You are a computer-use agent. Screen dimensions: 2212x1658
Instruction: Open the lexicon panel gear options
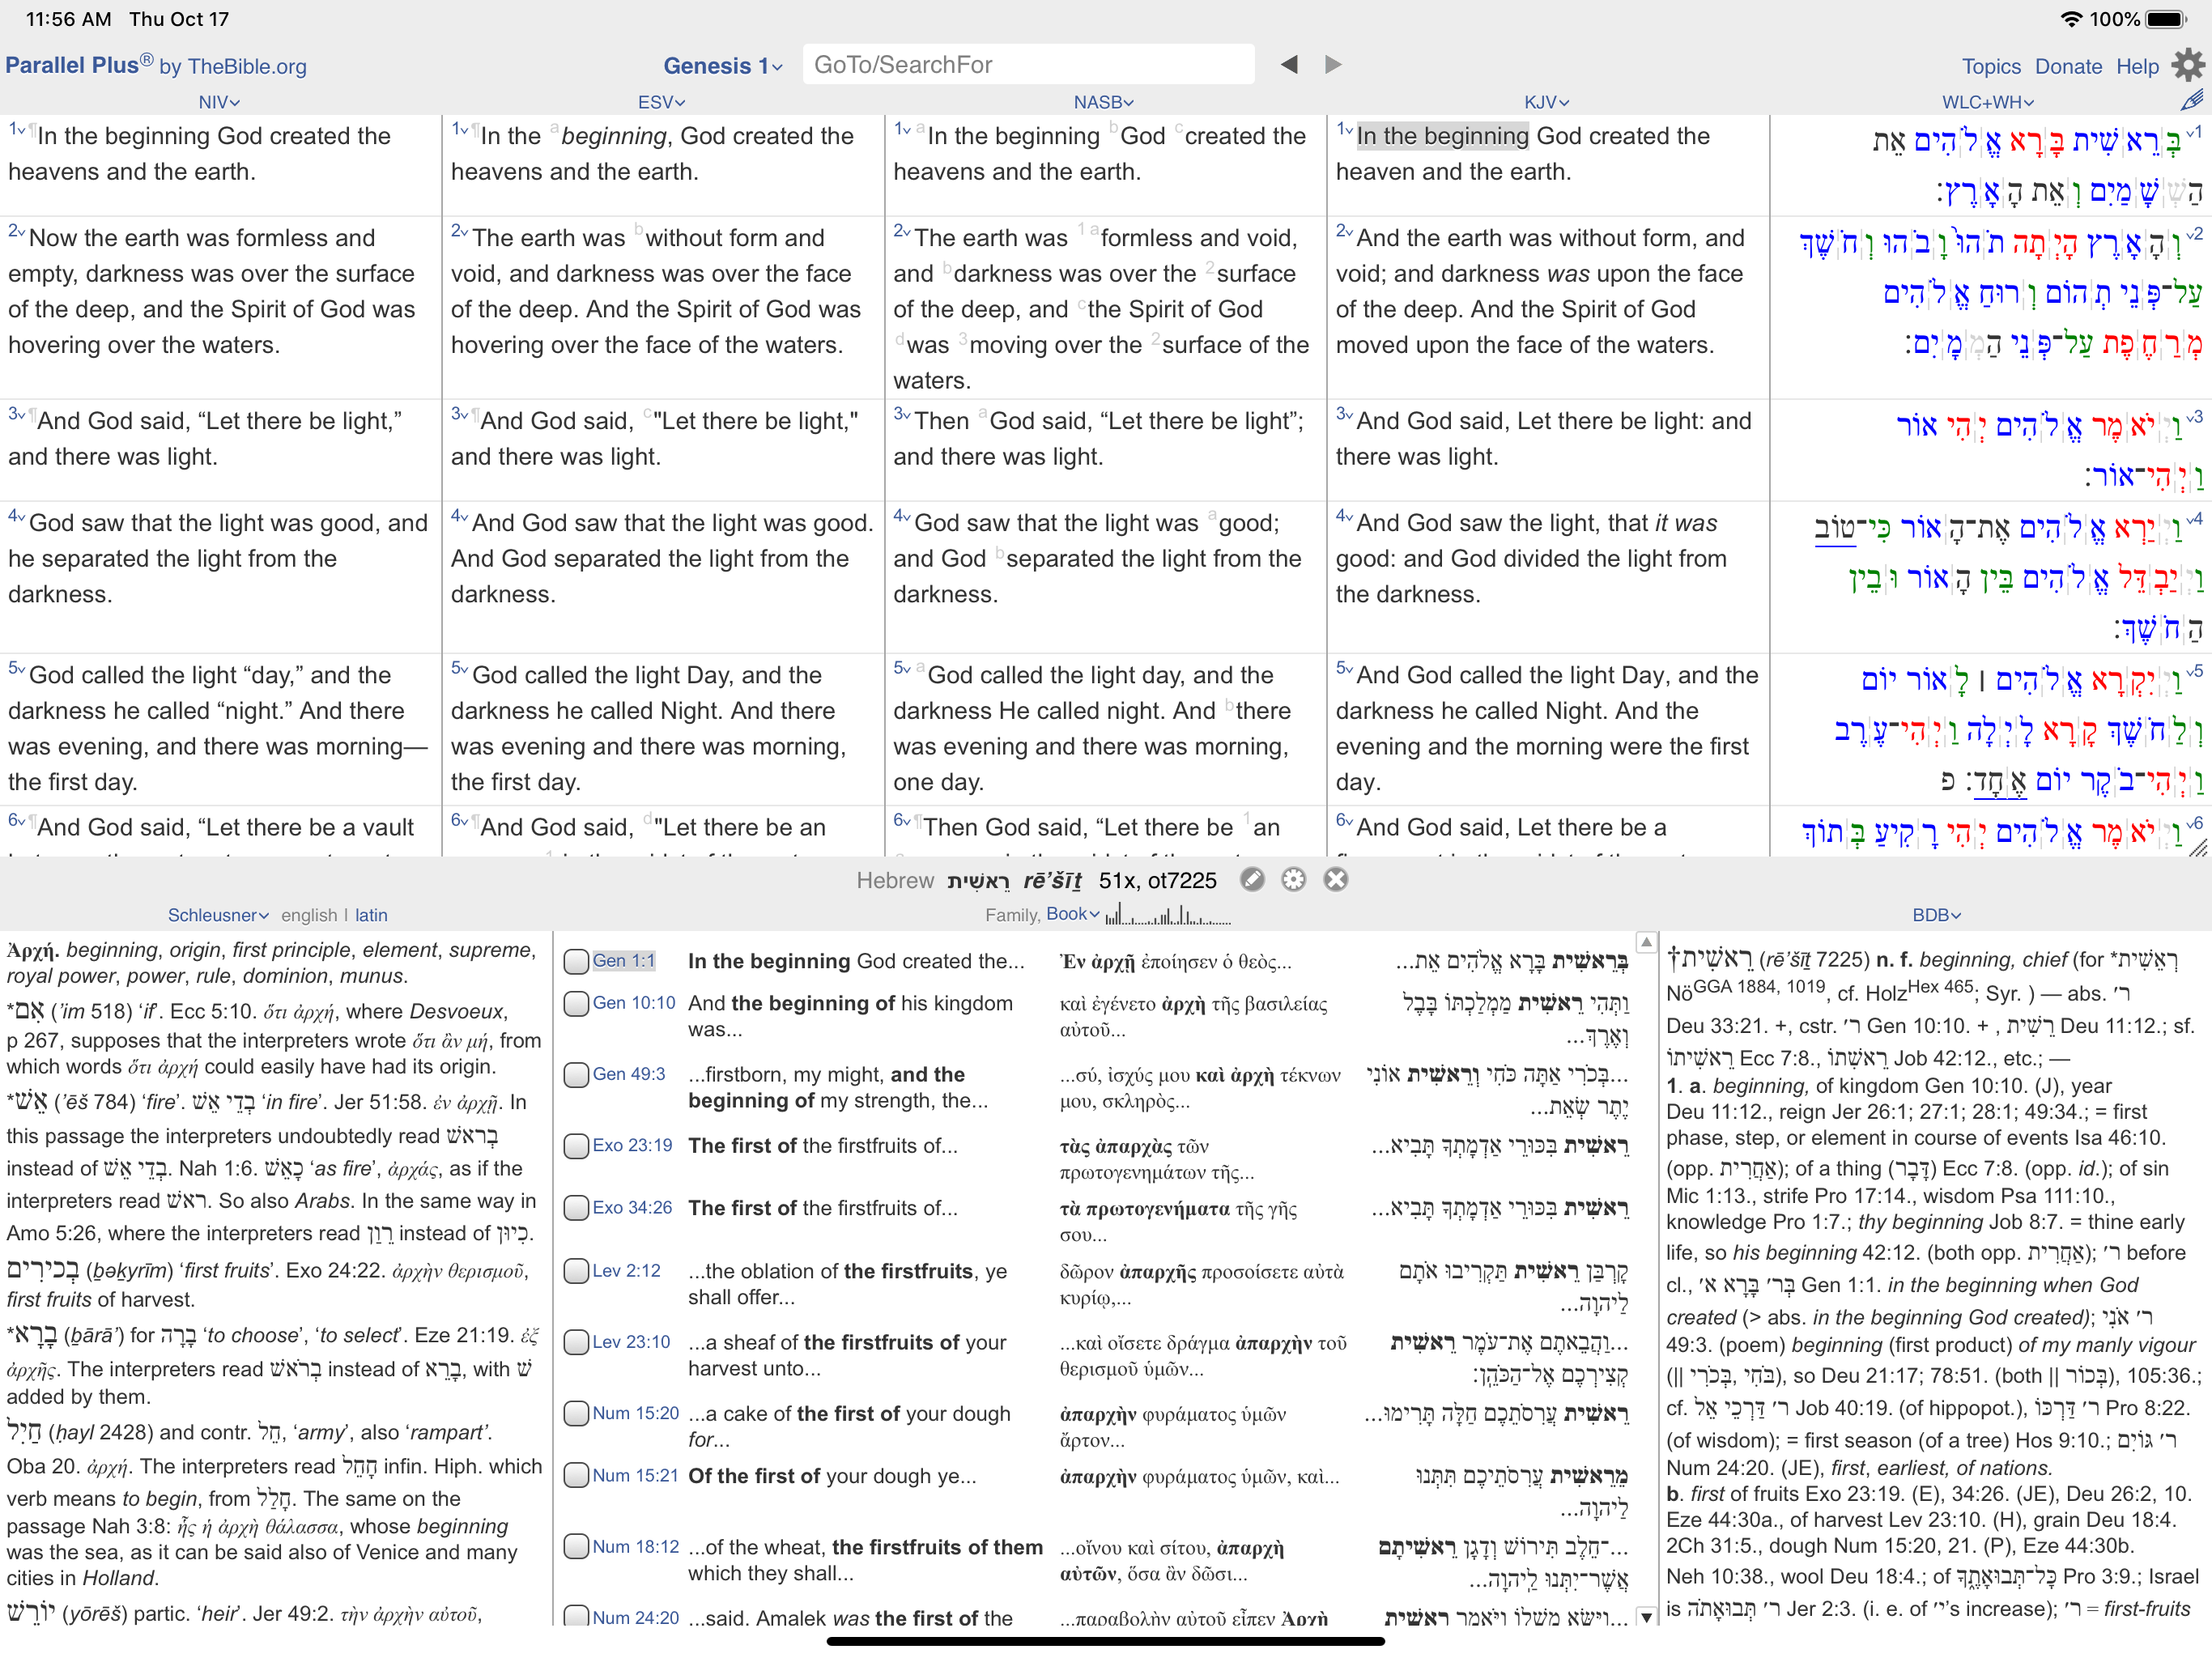1293,880
